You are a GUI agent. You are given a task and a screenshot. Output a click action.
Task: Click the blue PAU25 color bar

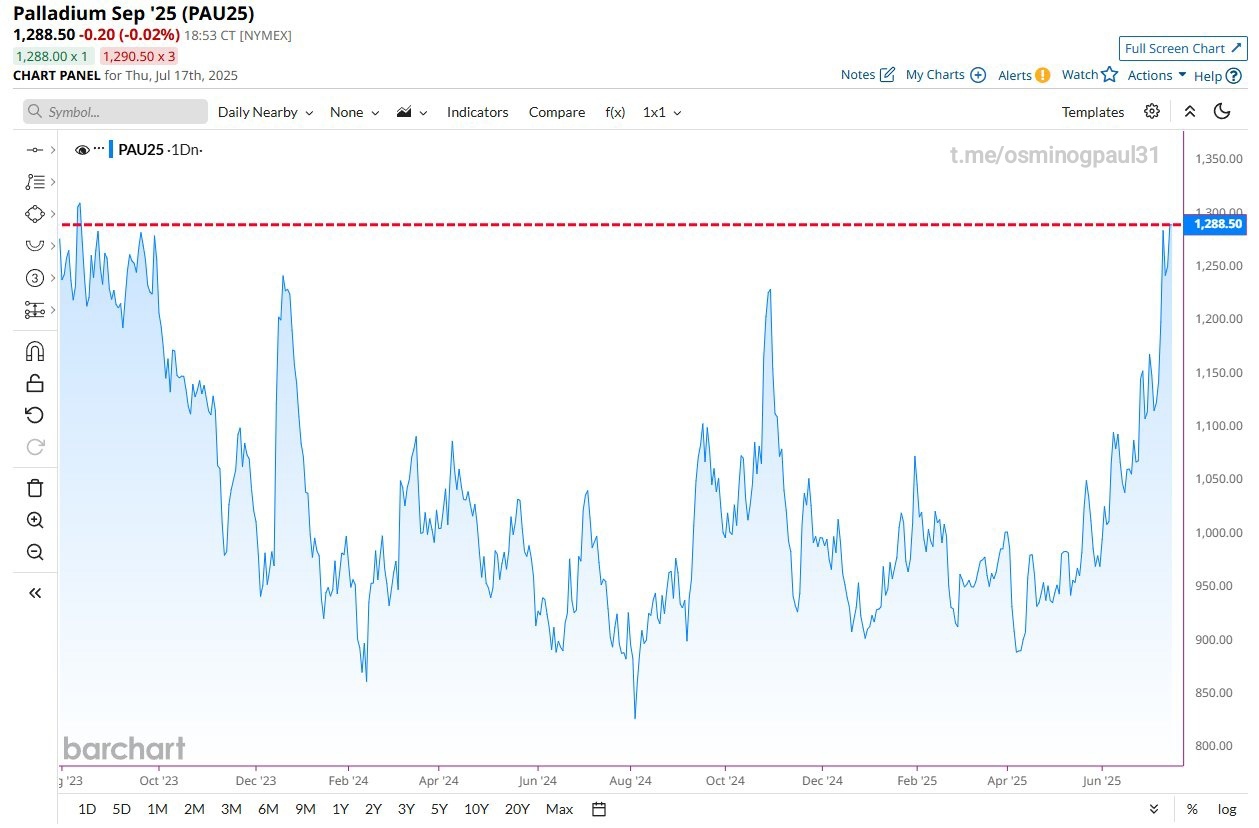(x=111, y=150)
